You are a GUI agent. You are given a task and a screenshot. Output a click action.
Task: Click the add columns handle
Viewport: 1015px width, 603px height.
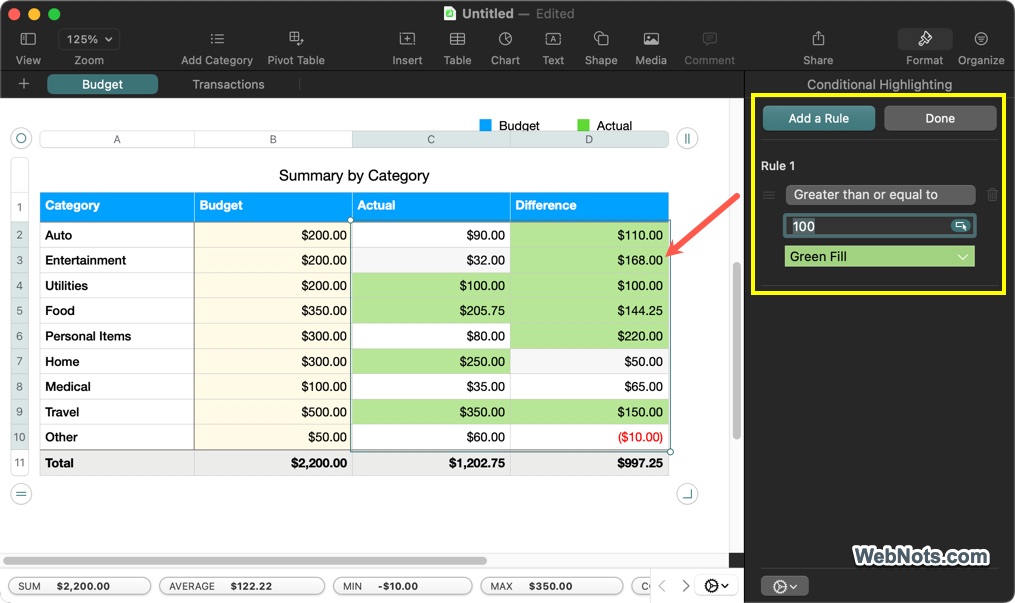(687, 138)
